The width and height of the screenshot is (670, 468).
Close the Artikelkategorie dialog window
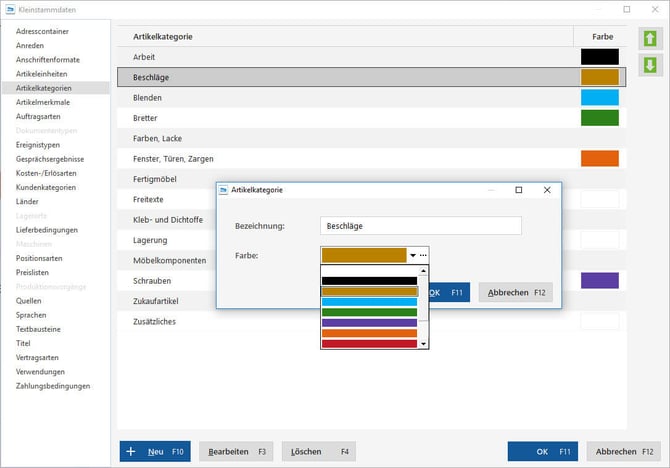547,189
